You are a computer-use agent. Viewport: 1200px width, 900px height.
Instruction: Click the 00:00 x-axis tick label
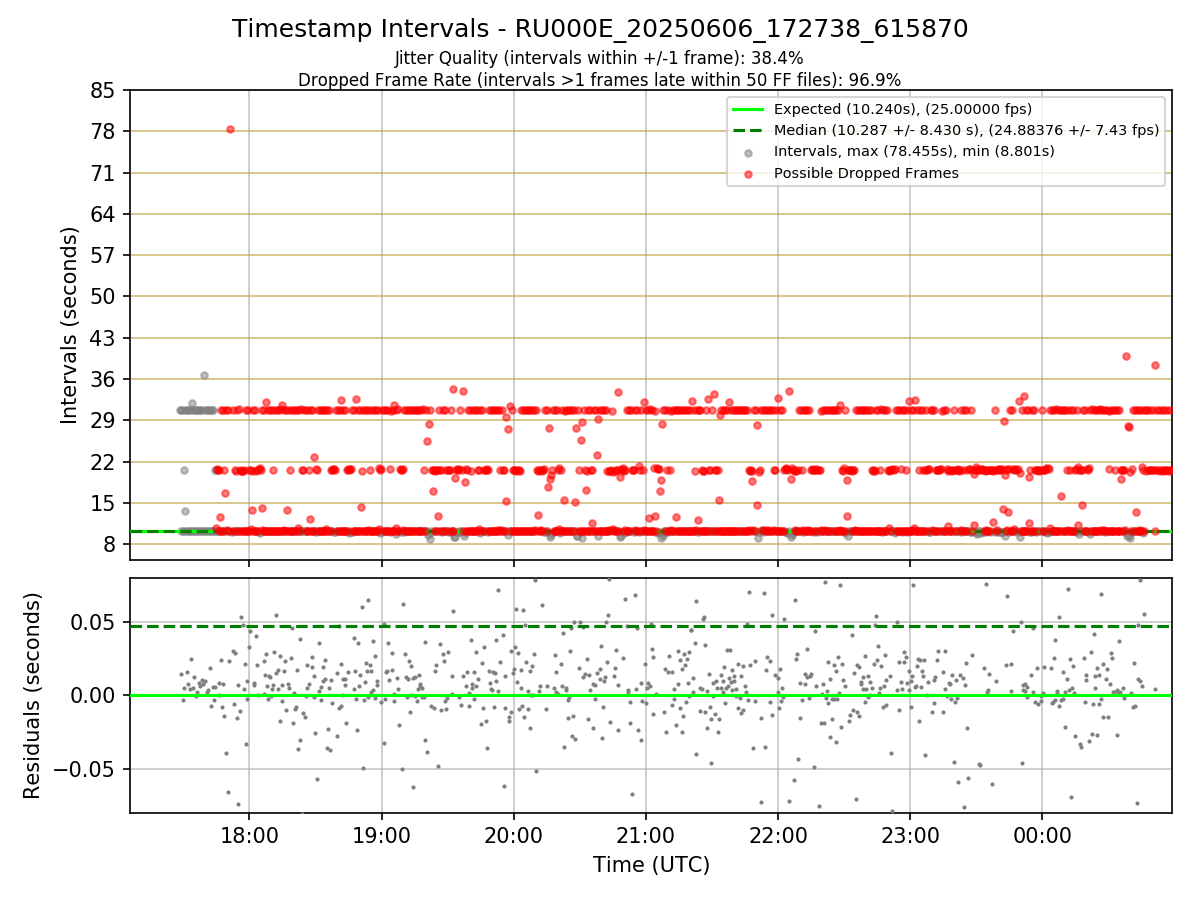[1042, 834]
